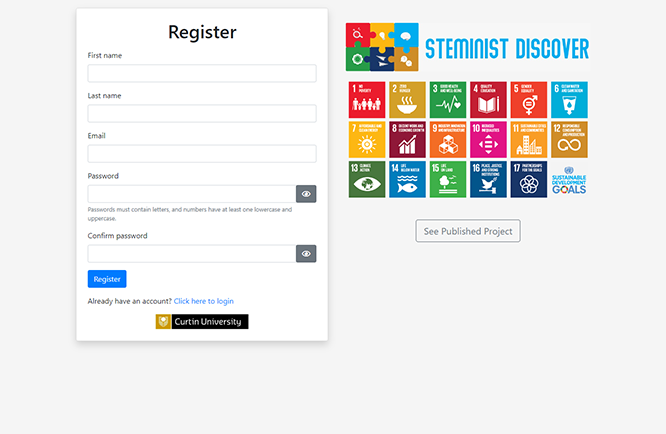Select SDG 16 Peace Justice tile
Screen dimensions: 666x434
[488, 179]
